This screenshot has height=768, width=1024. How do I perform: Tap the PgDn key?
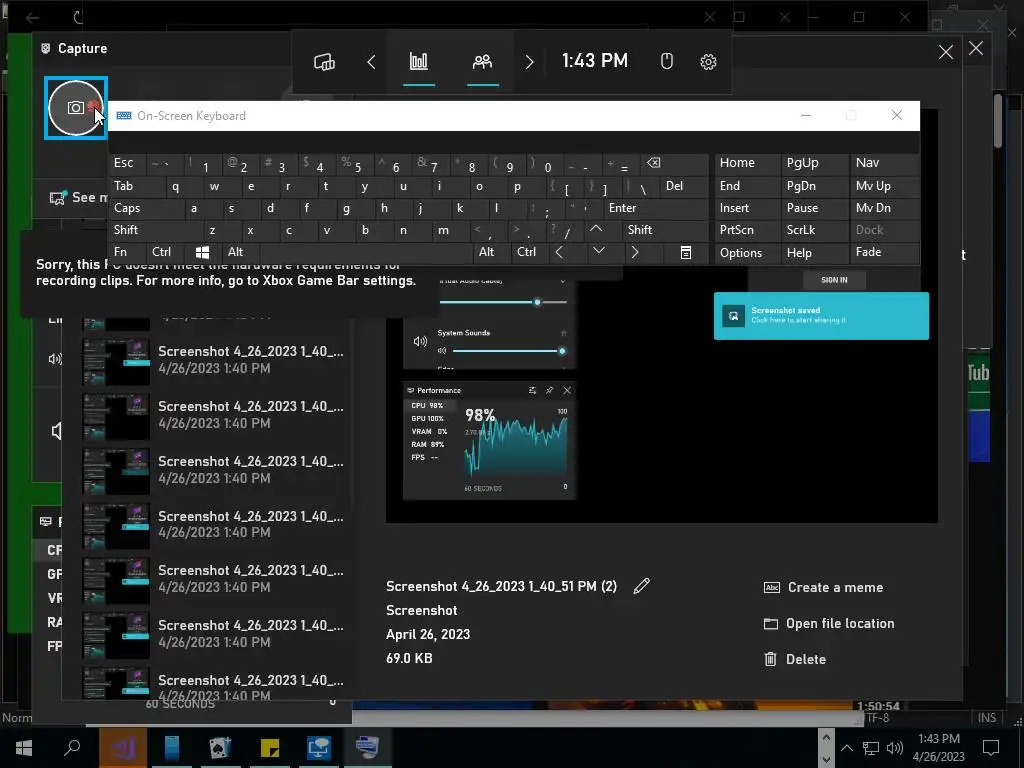click(x=814, y=186)
